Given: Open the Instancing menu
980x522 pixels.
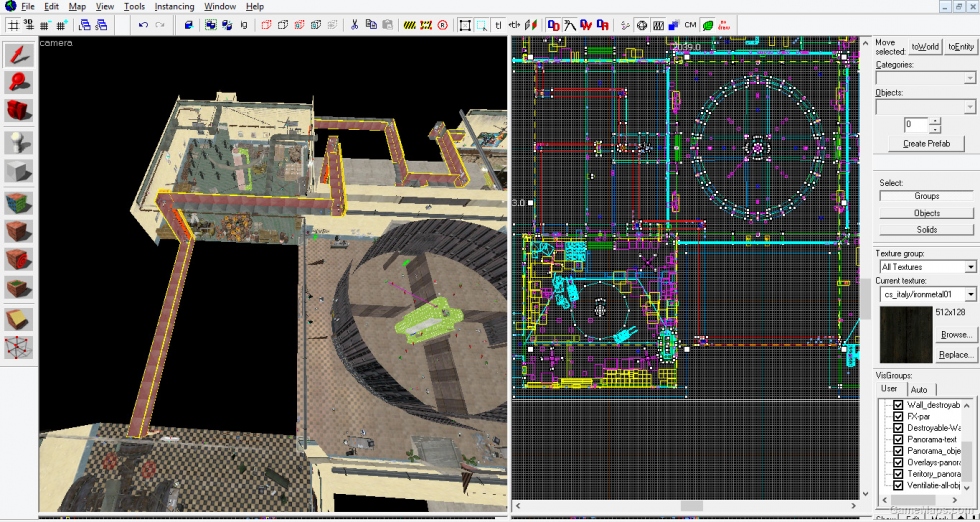Looking at the screenshot, I should [x=174, y=6].
